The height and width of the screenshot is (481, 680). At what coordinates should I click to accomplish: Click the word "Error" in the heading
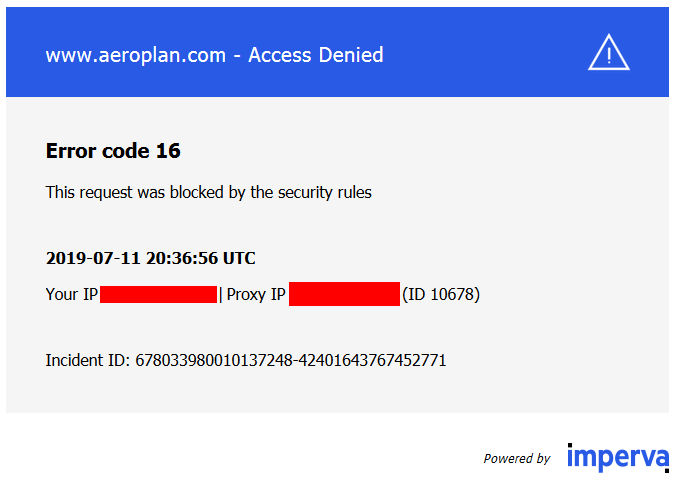[x=72, y=151]
